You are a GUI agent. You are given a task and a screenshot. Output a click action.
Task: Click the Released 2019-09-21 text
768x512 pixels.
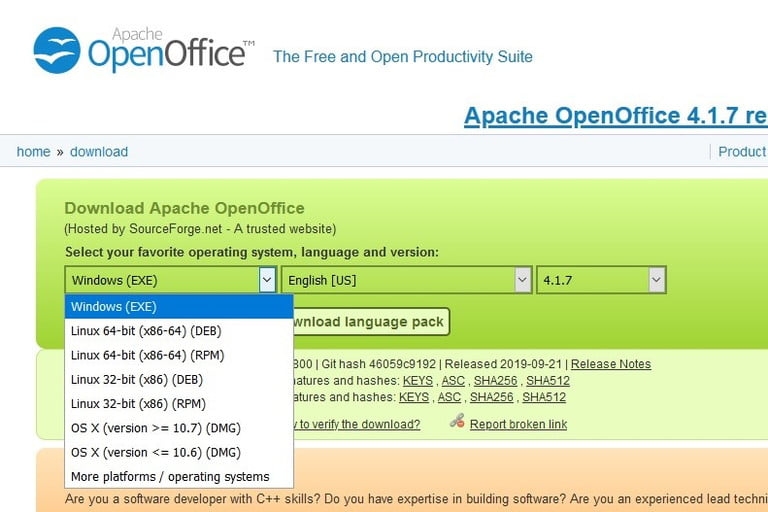(503, 364)
